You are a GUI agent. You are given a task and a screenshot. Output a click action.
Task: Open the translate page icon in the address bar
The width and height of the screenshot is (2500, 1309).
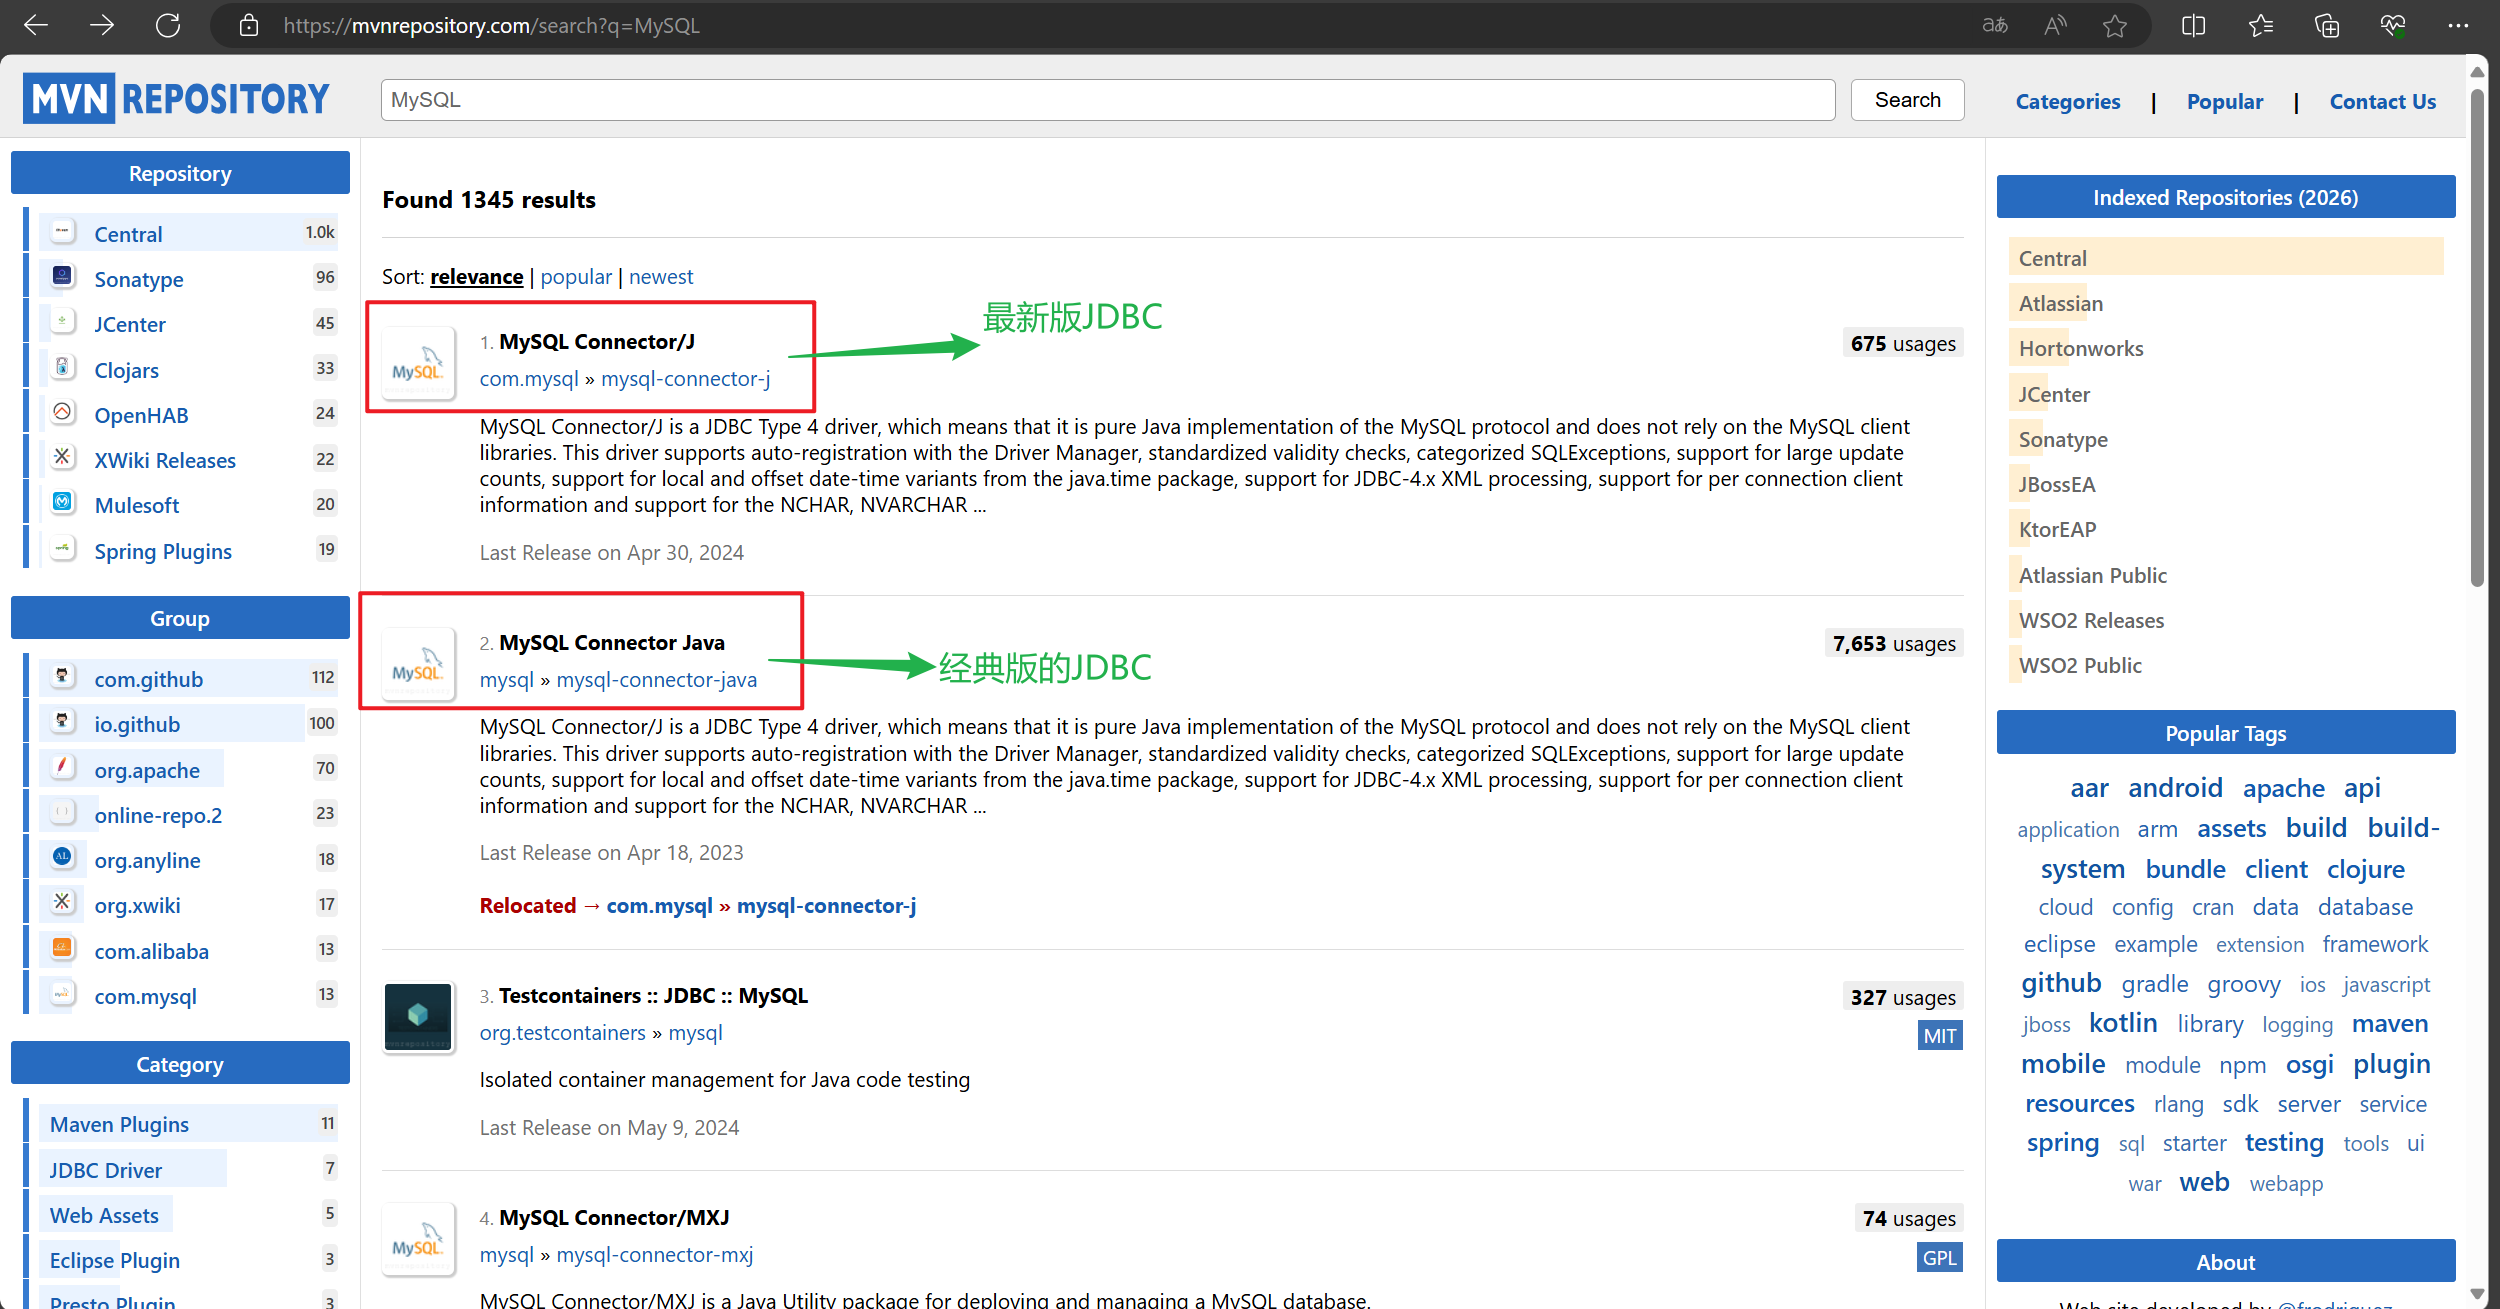(x=1995, y=25)
